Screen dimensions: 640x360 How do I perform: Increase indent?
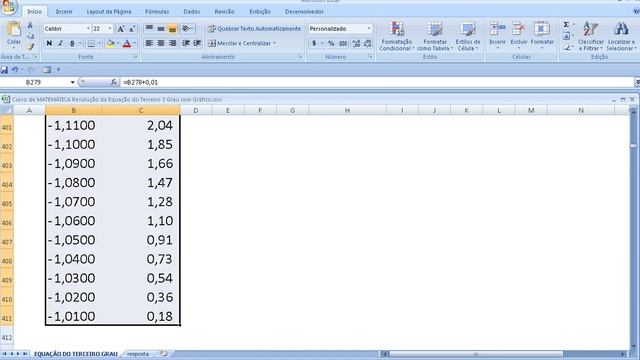coord(197,43)
